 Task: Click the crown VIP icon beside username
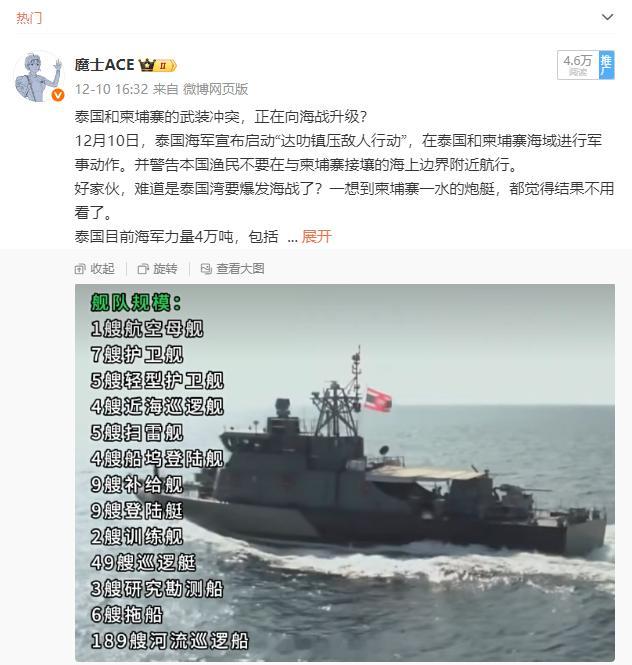click(147, 65)
